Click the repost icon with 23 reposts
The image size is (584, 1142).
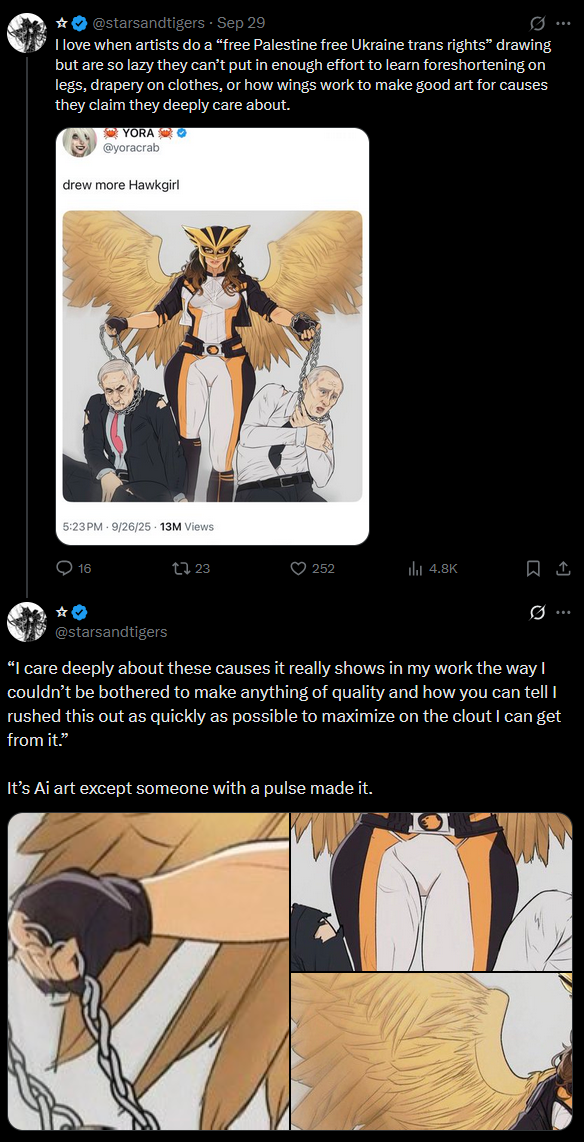pos(178,569)
